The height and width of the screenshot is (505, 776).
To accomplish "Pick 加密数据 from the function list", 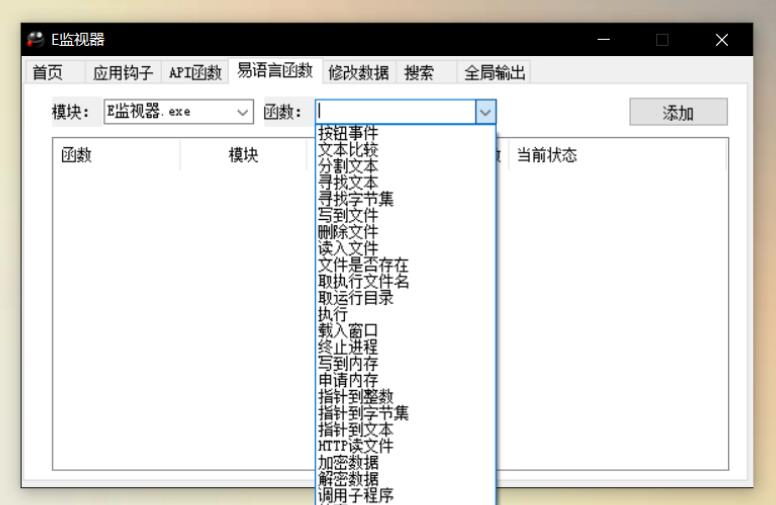I will tap(348, 462).
